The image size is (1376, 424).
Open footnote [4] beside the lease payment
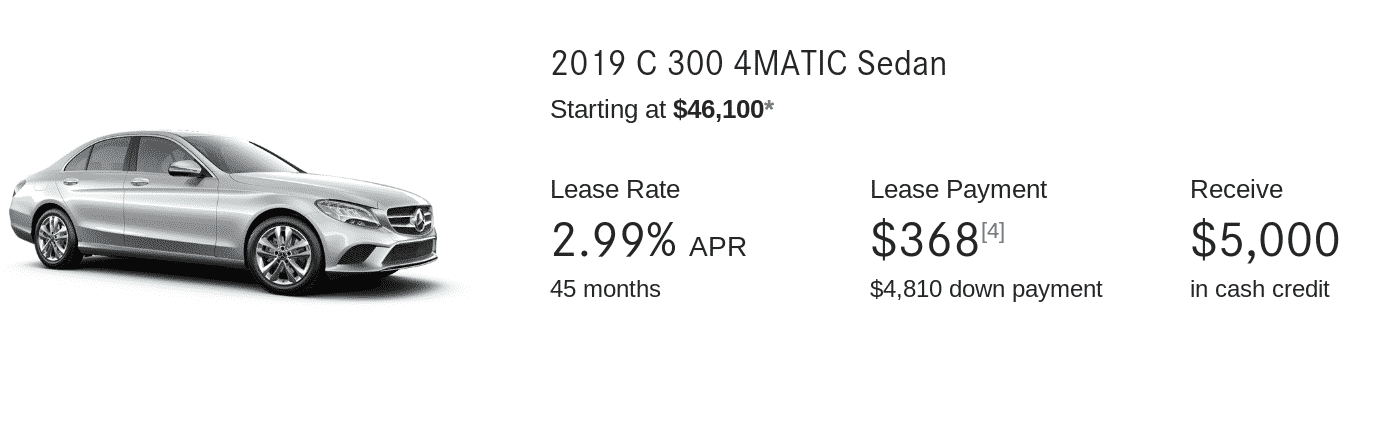pos(992,232)
